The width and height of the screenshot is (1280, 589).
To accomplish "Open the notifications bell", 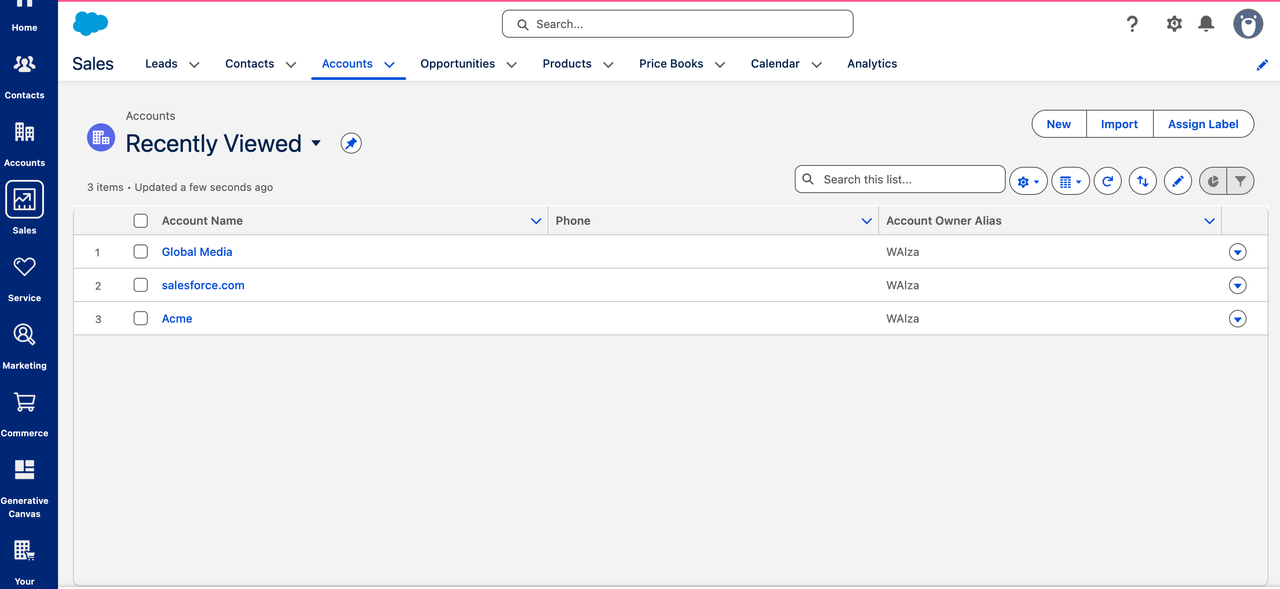I will point(1206,24).
